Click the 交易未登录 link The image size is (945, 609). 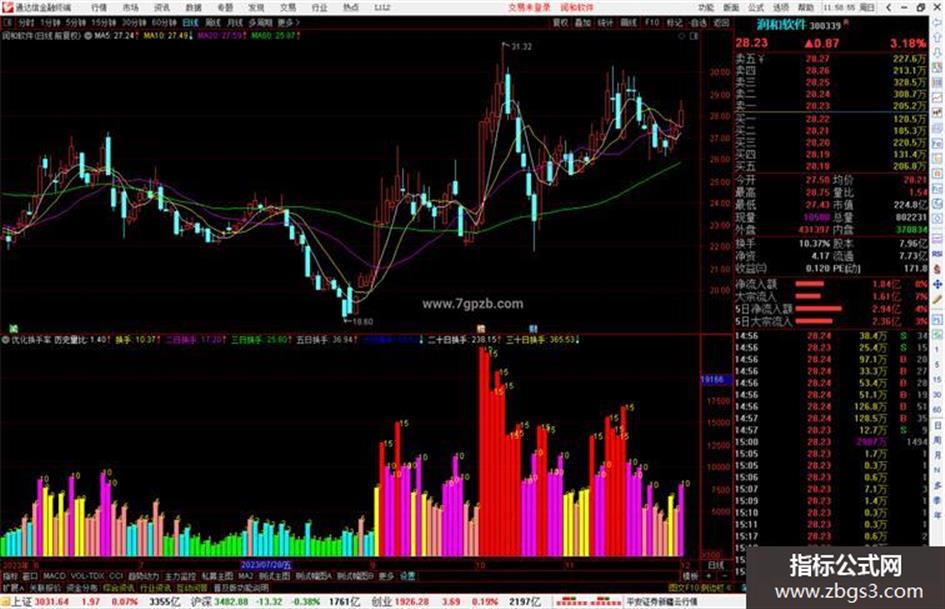tap(529, 7)
